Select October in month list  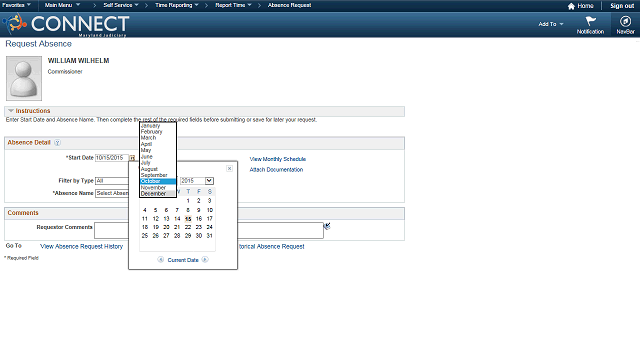coord(158,181)
